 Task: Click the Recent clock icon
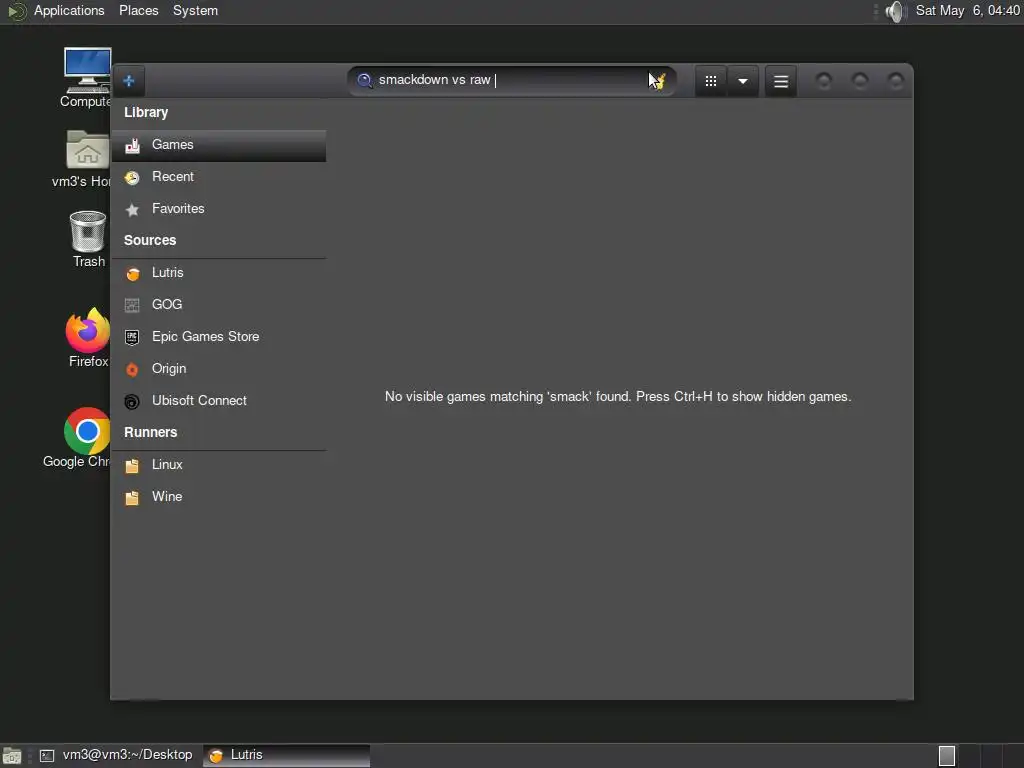tap(132, 178)
